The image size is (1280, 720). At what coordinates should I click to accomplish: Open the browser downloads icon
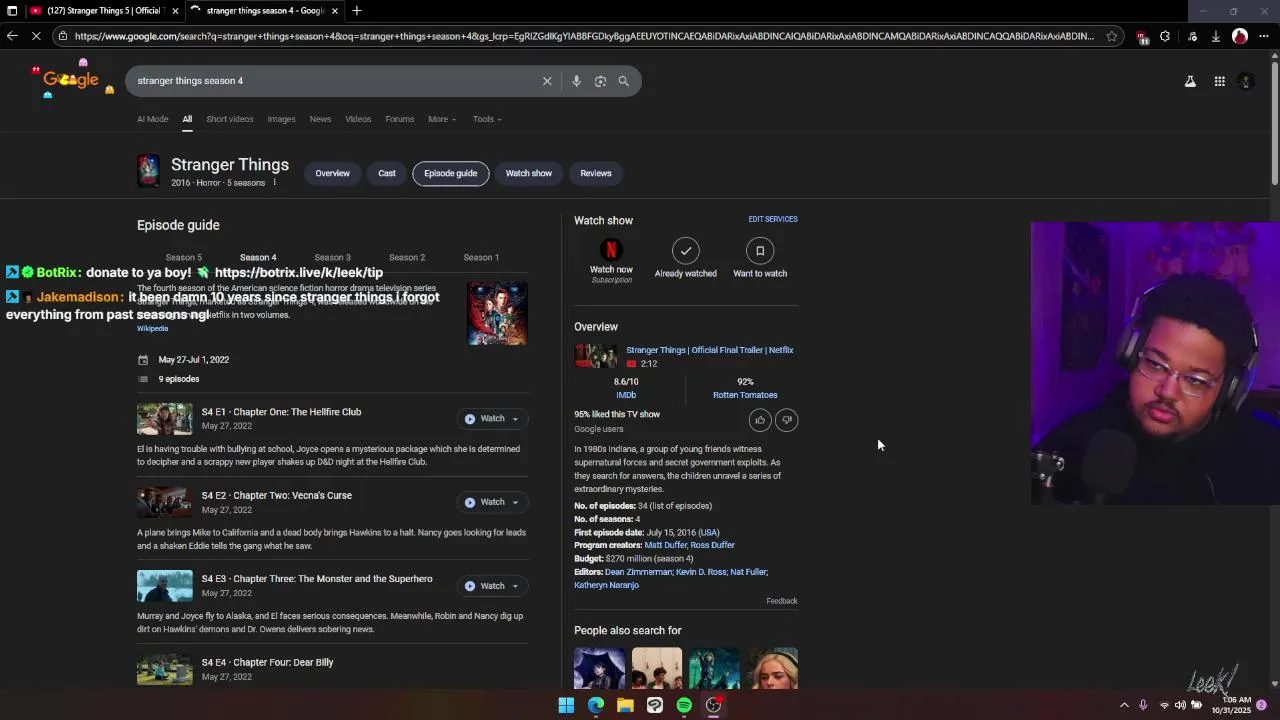(1216, 36)
